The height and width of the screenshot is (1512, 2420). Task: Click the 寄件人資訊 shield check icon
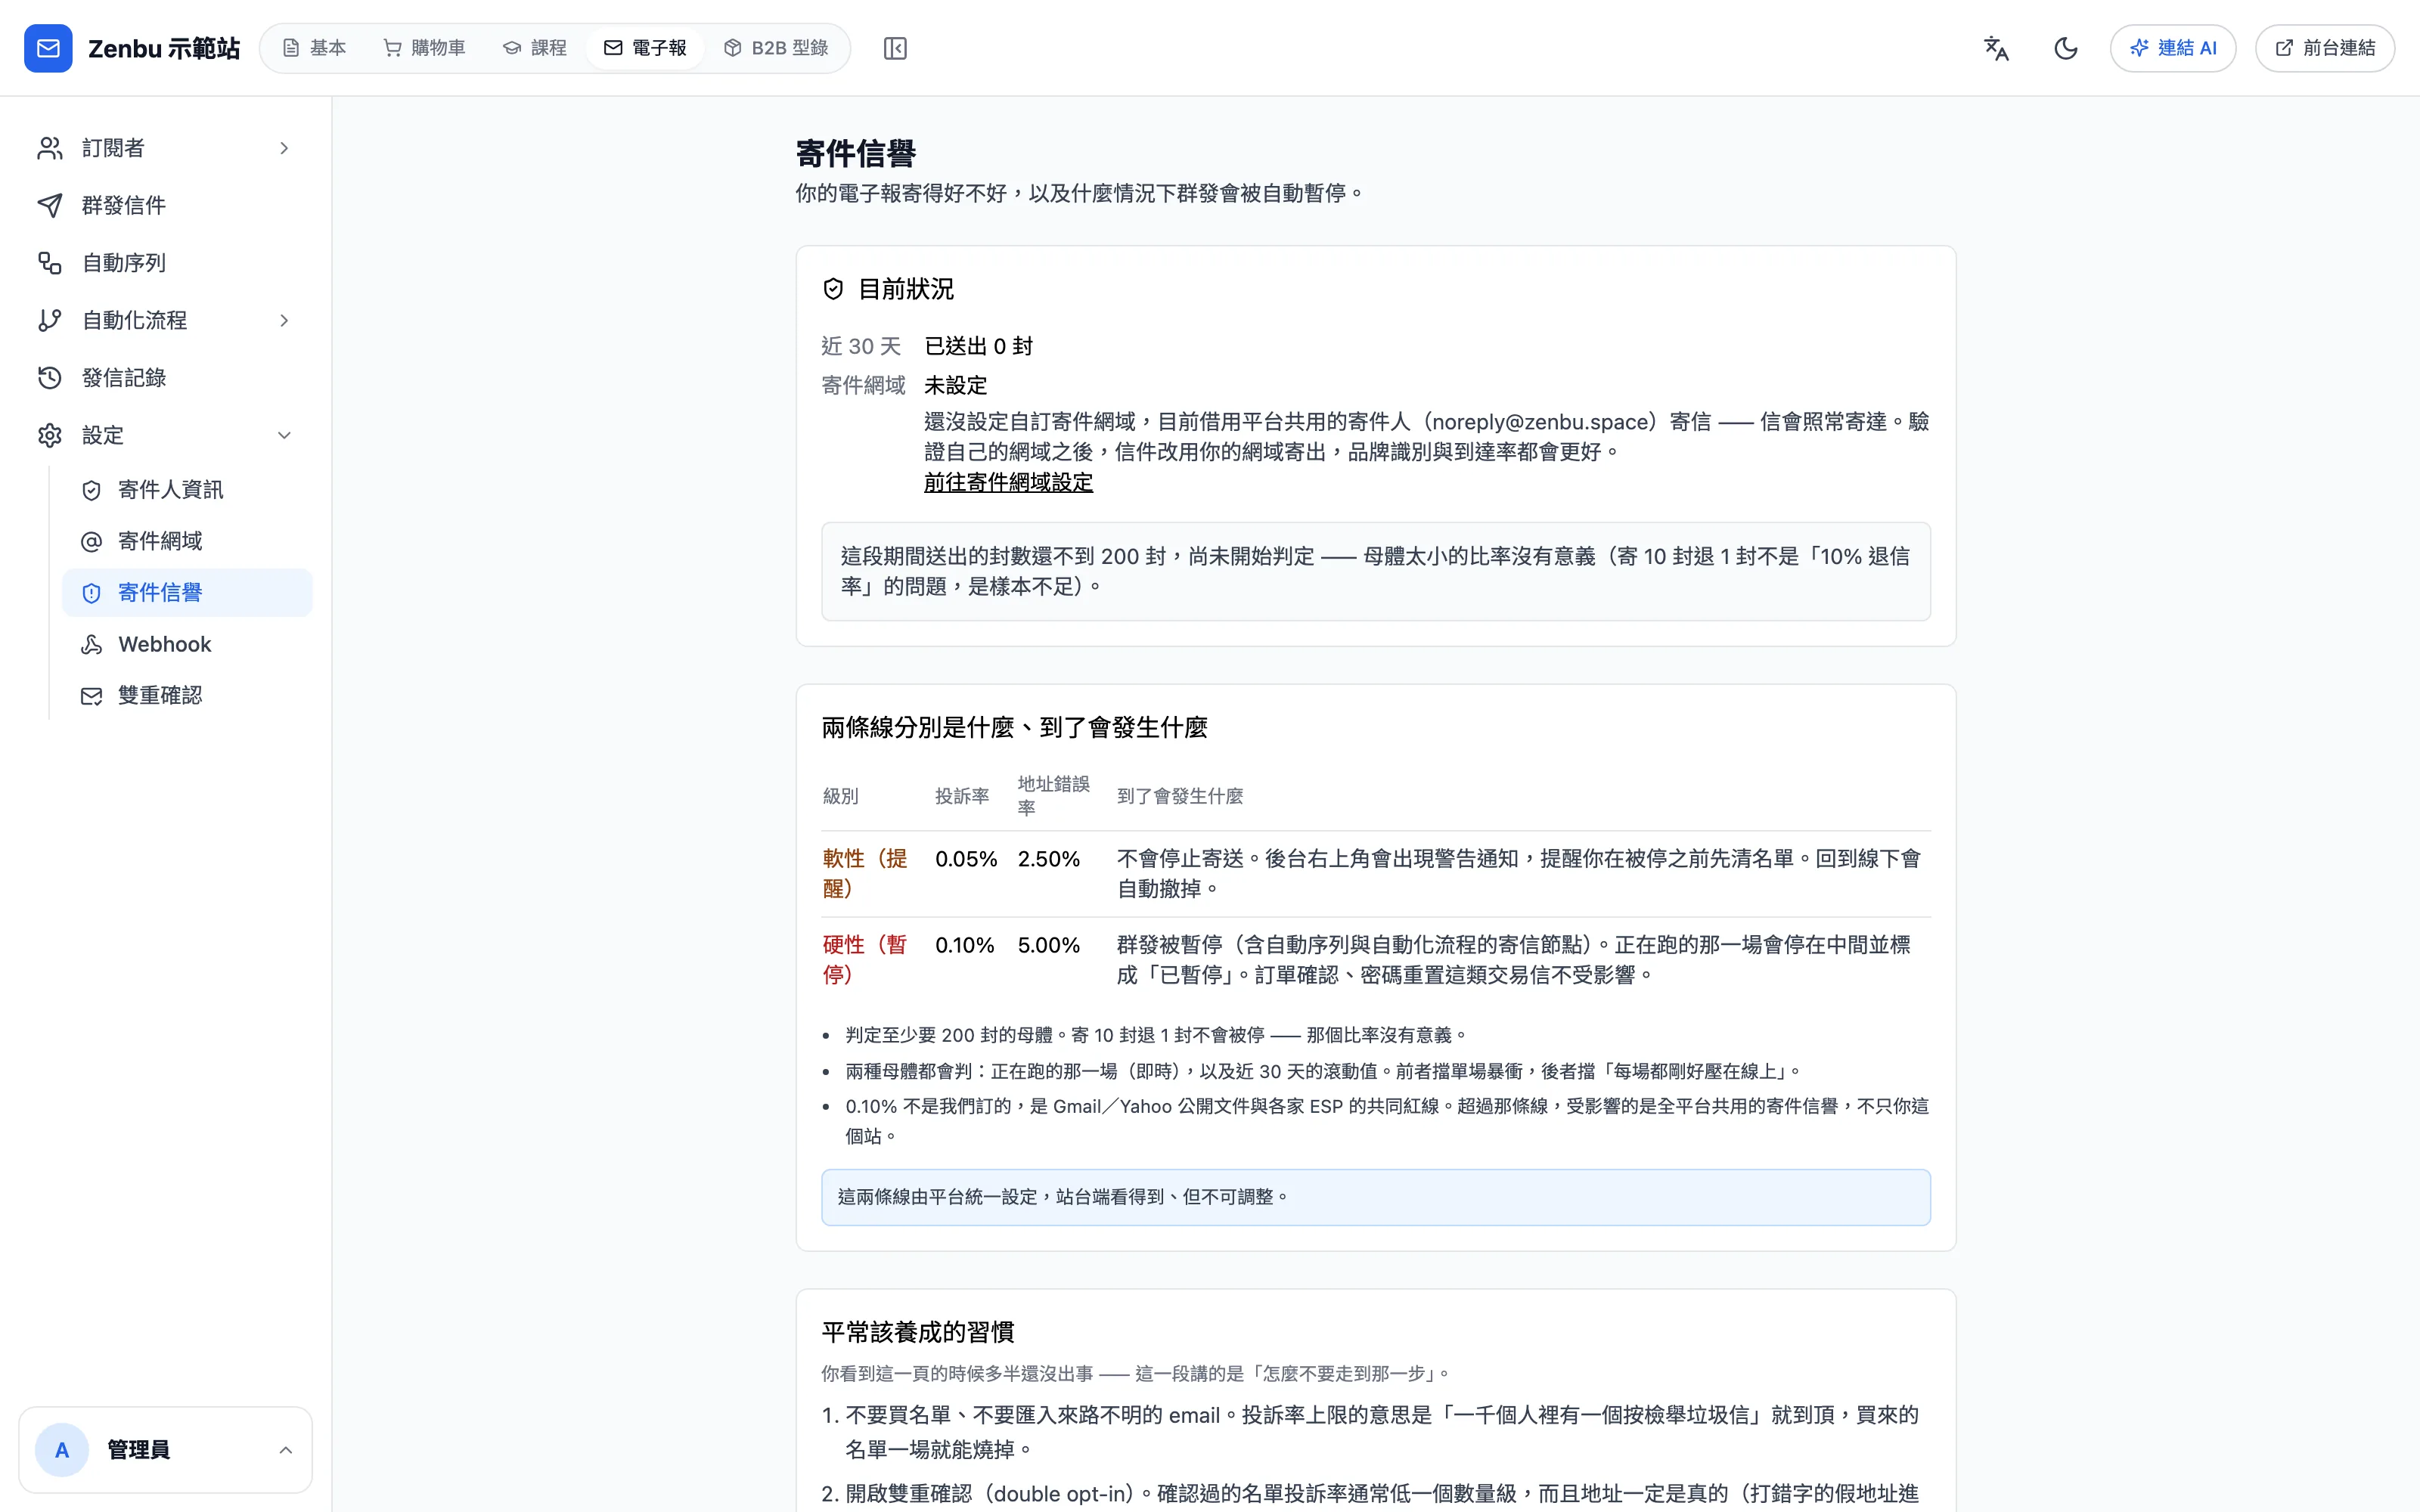coord(92,490)
